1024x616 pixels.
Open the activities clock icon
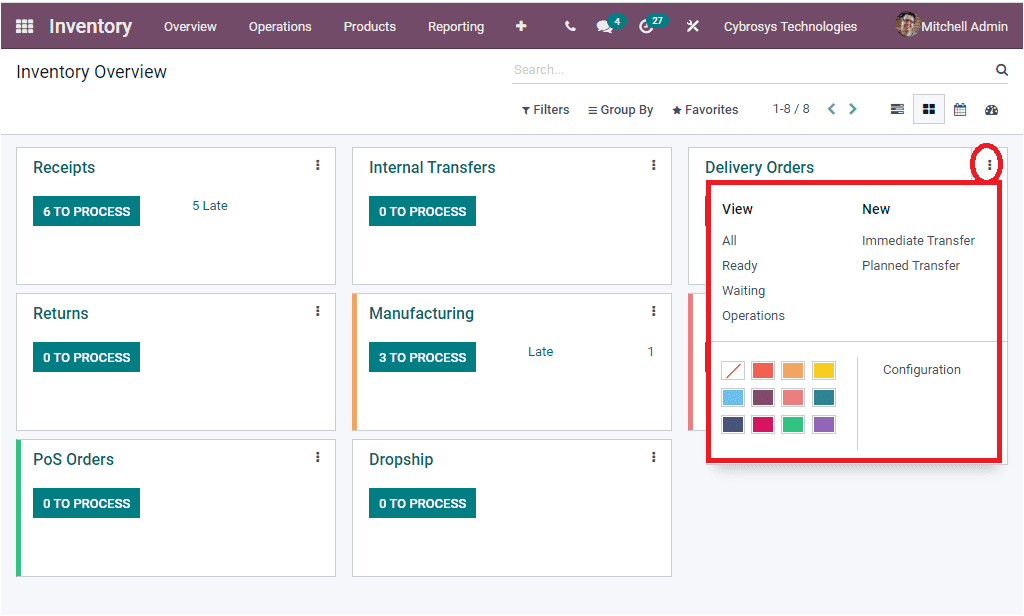(646, 26)
